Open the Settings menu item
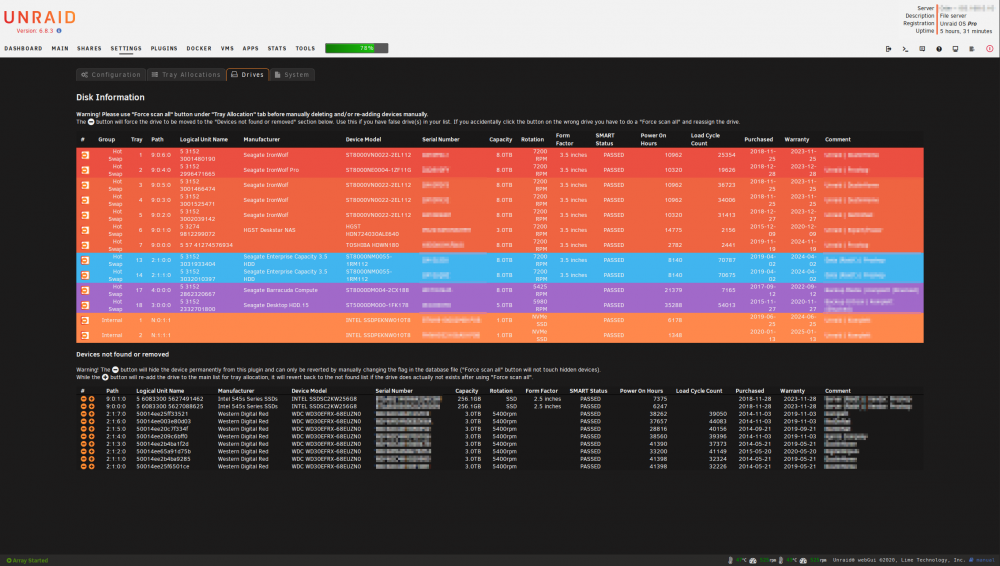1000x566 pixels. (126, 48)
